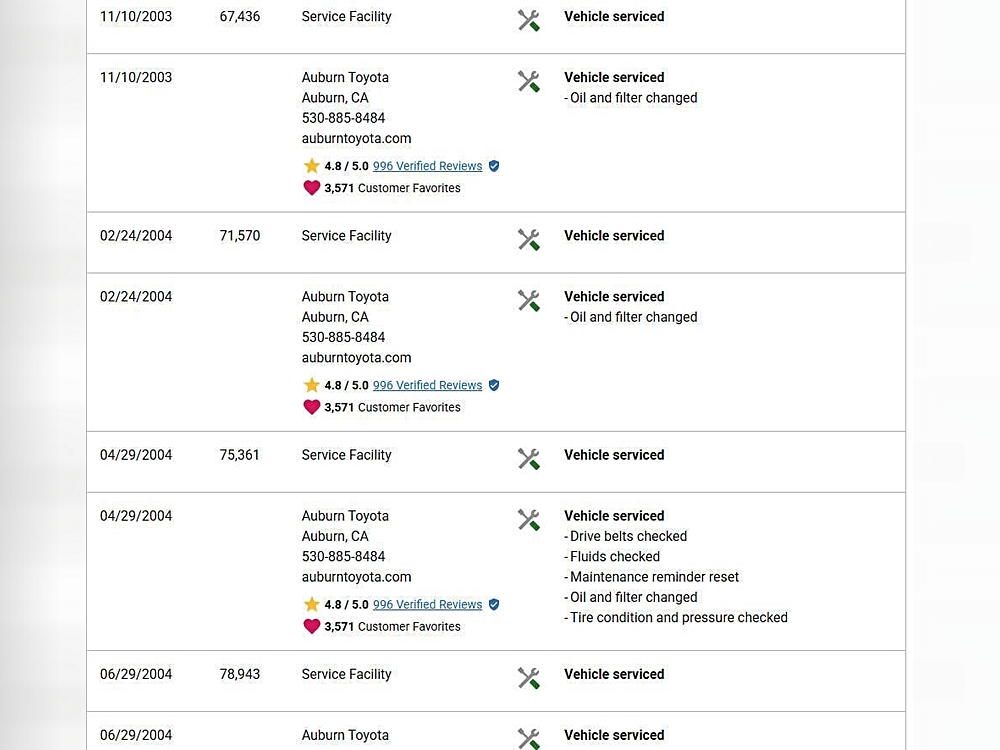Click the Auburn Toyota name in the 06/29/2004 row

(345, 735)
